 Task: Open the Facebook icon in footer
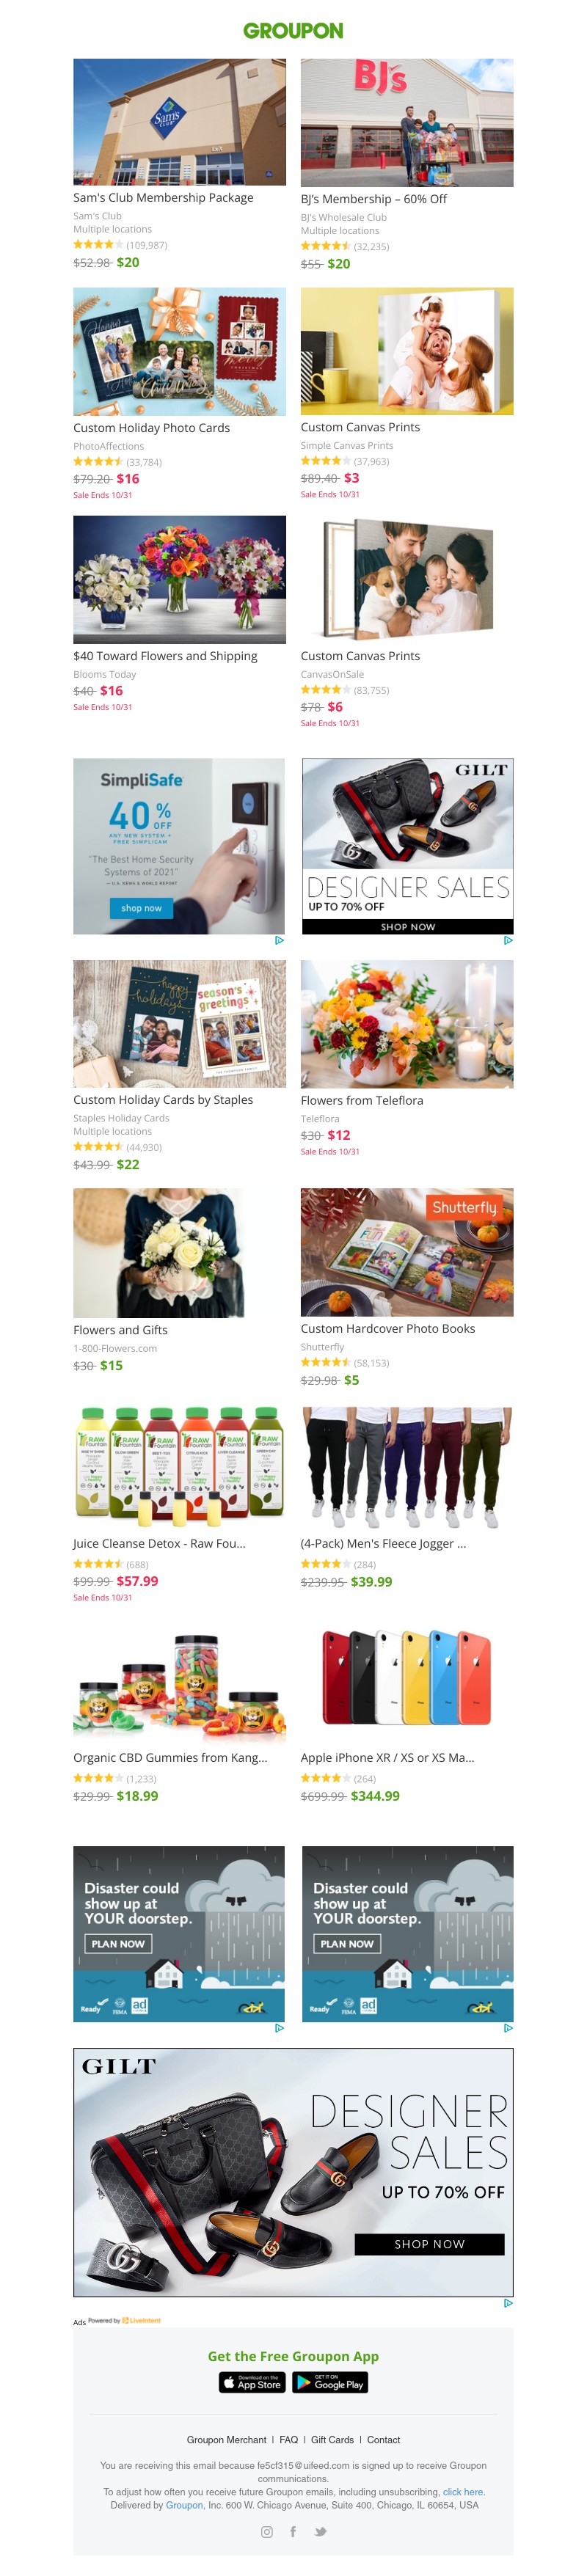(x=293, y=2531)
